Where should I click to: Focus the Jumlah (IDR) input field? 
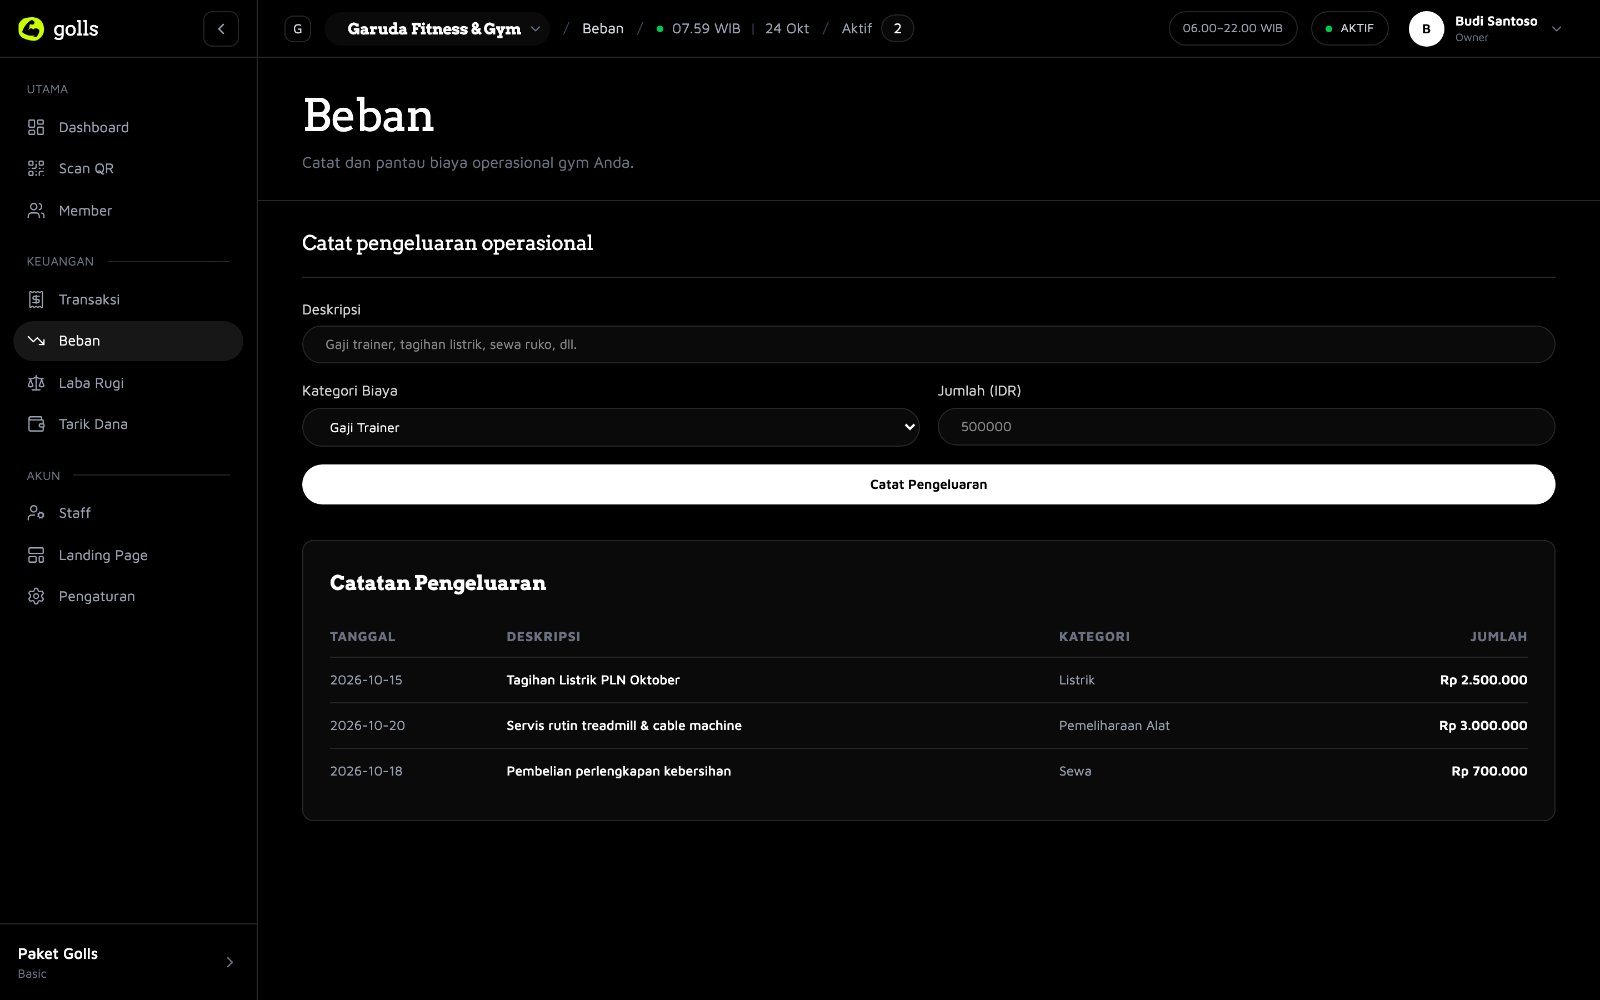click(x=1246, y=426)
